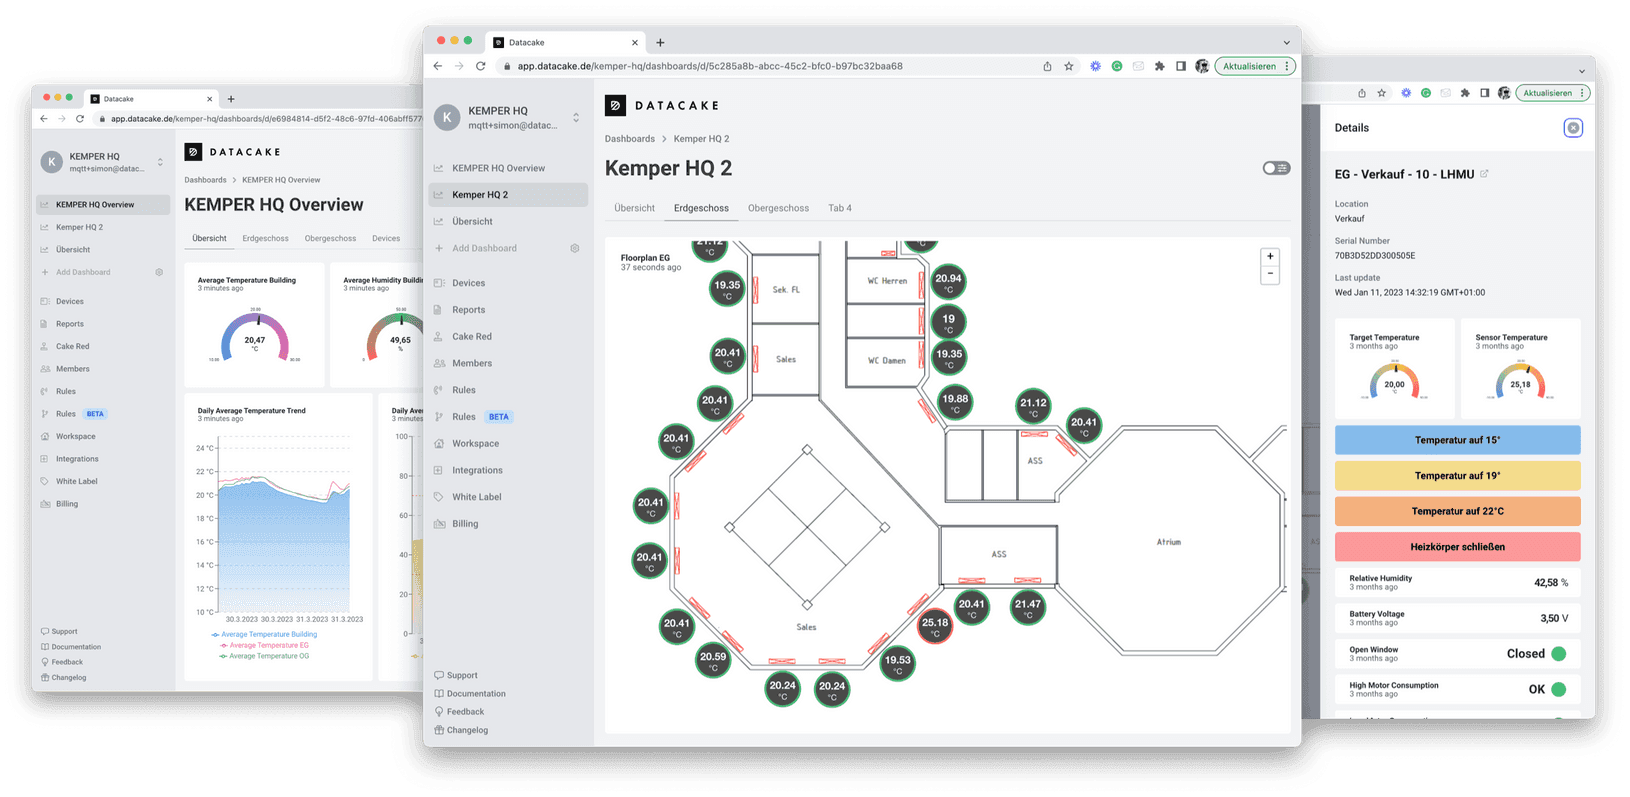Screen dimensions: 1630x797
Task: Click the Workspace icon in the center sidebar
Action: click(438, 443)
